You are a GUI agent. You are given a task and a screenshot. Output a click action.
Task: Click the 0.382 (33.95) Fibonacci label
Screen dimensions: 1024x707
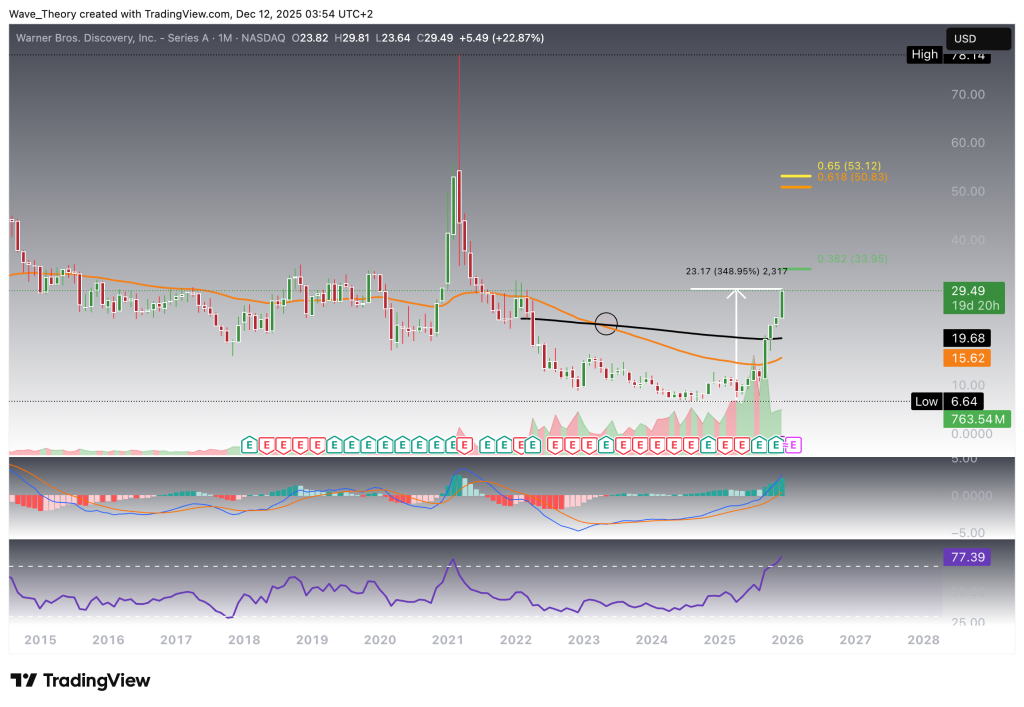(852, 259)
